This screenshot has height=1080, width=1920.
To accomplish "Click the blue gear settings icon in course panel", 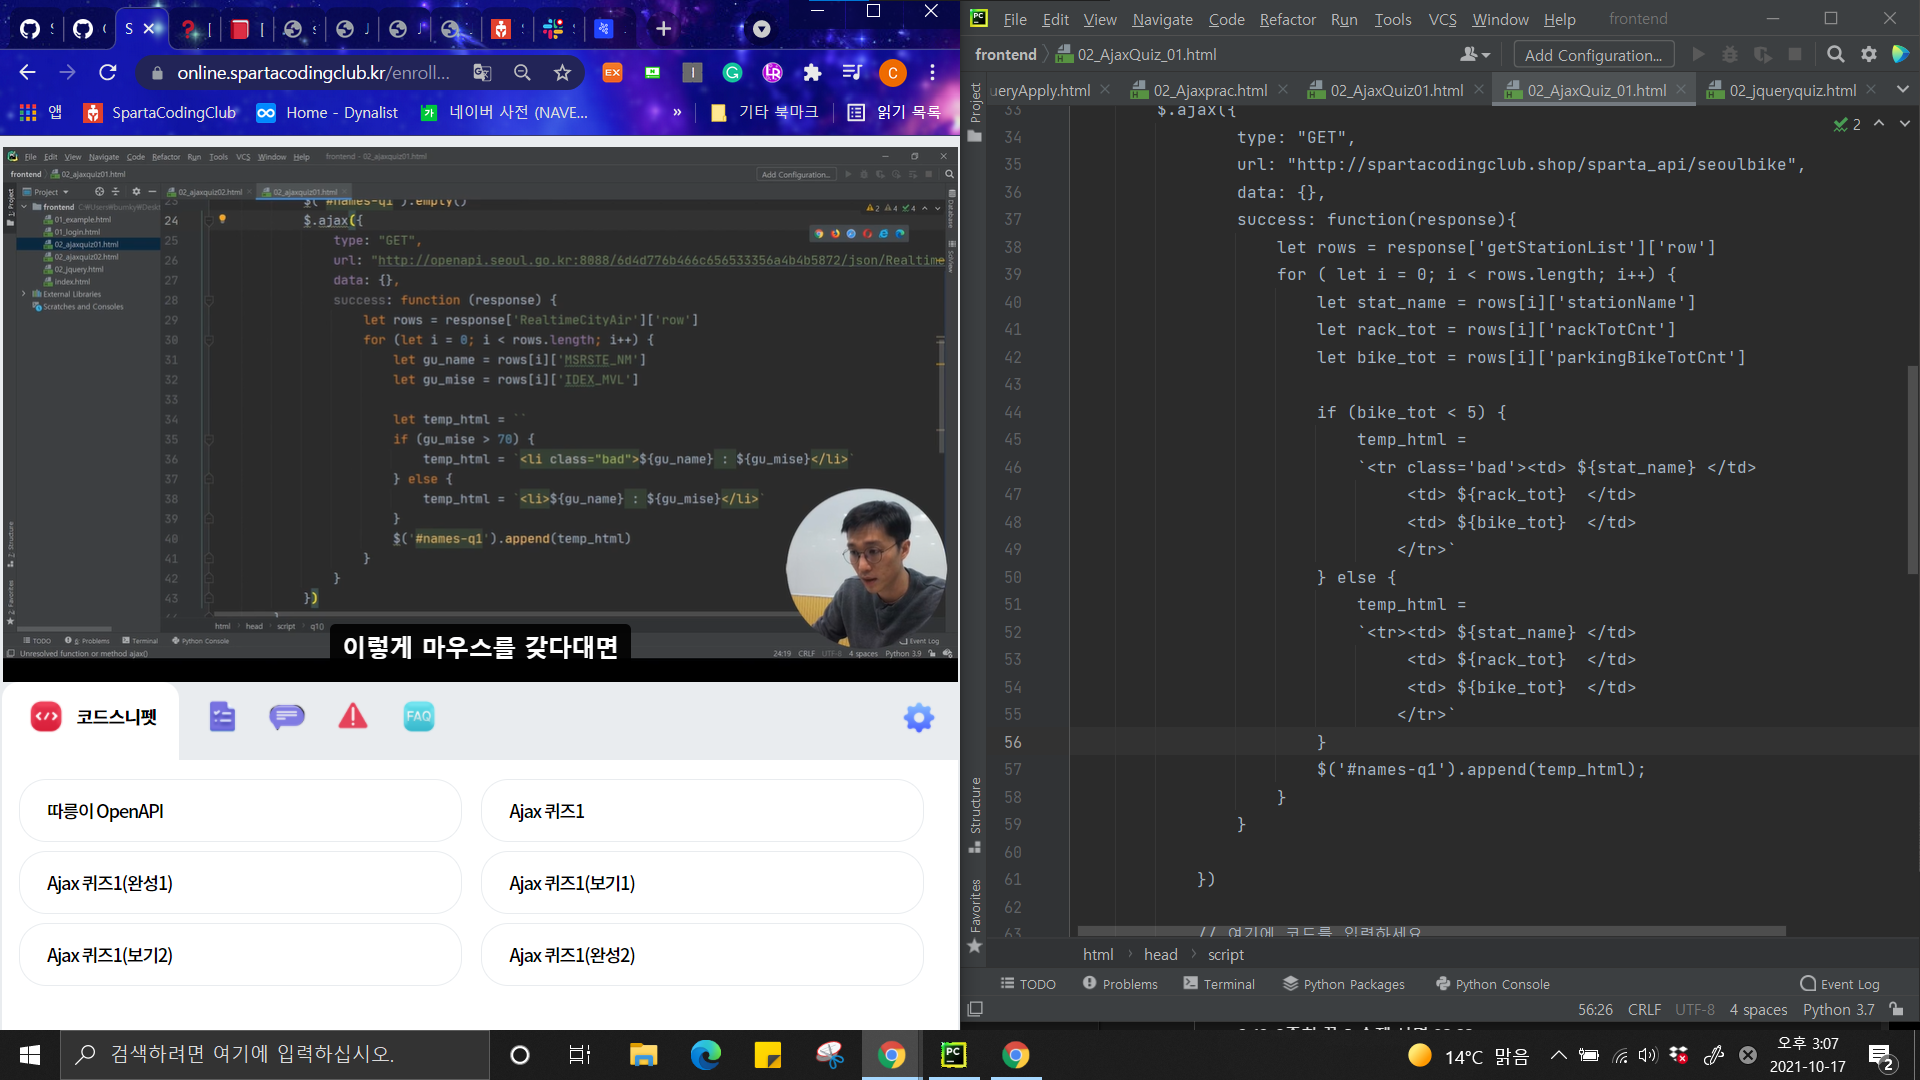I will (x=918, y=717).
